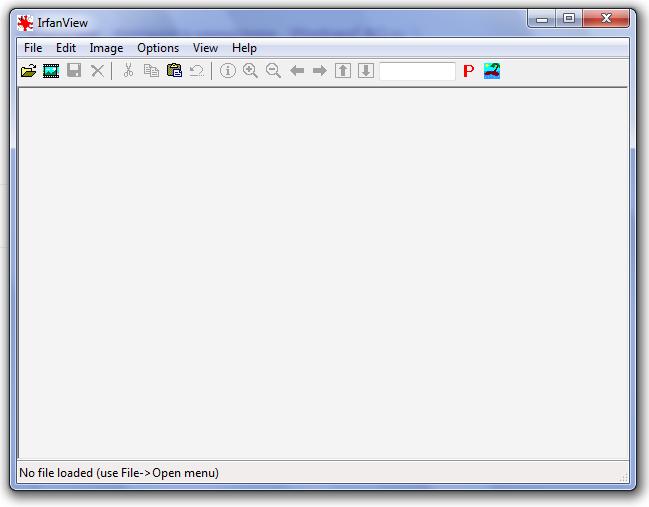Click the Undo arrow icon

[197, 71]
